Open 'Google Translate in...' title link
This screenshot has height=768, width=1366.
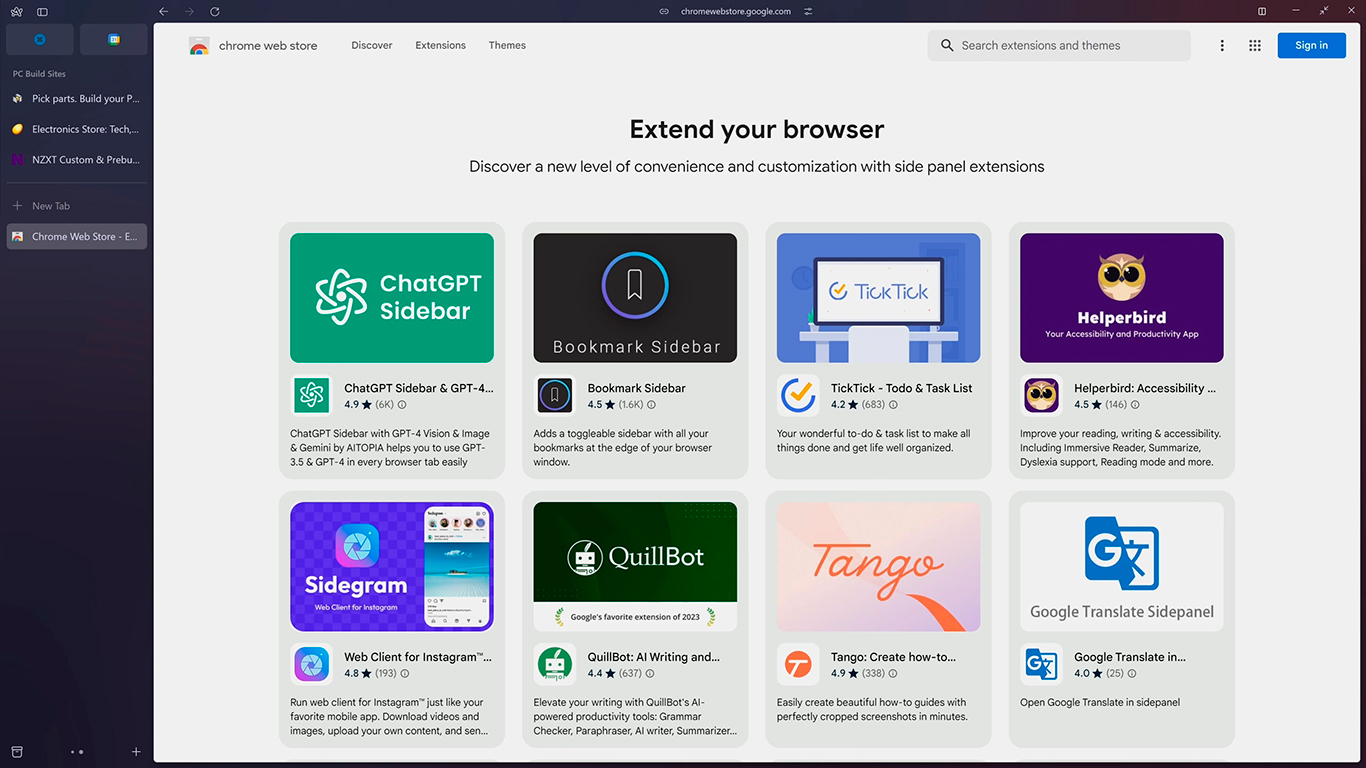(1130, 657)
